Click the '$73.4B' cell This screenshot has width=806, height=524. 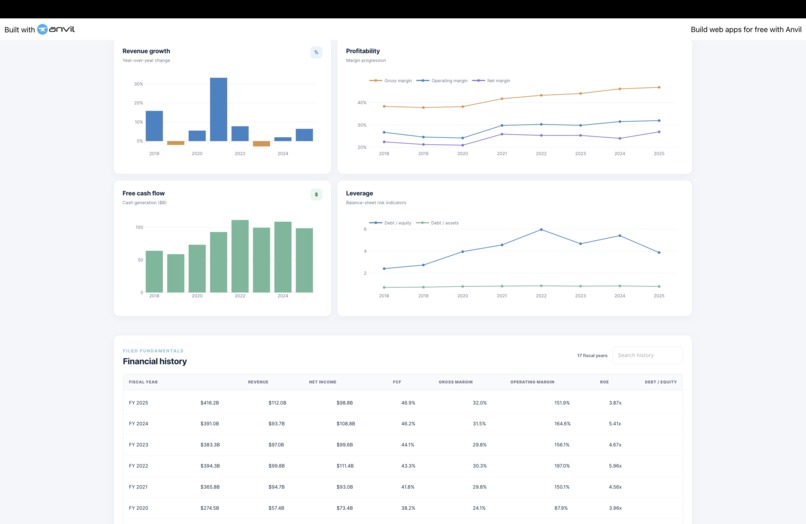344,508
